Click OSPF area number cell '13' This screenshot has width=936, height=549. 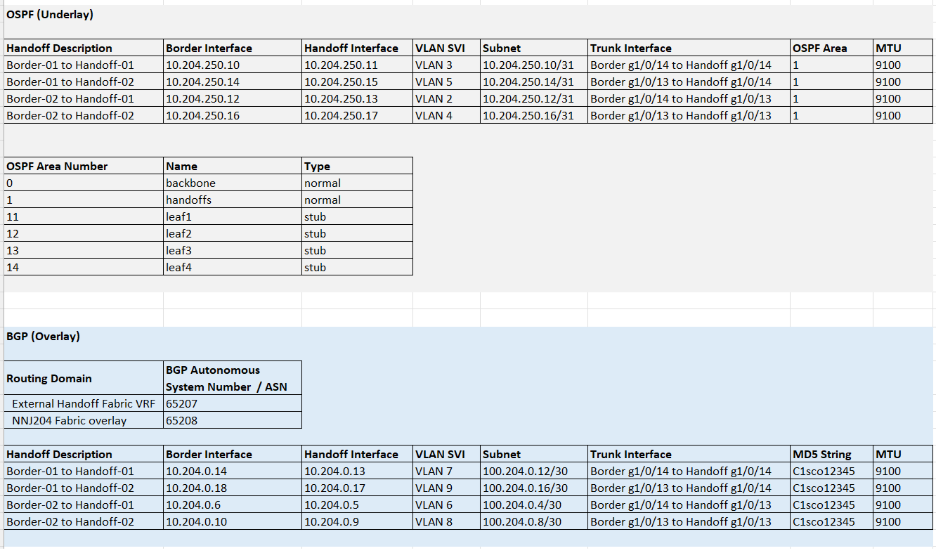click(84, 251)
